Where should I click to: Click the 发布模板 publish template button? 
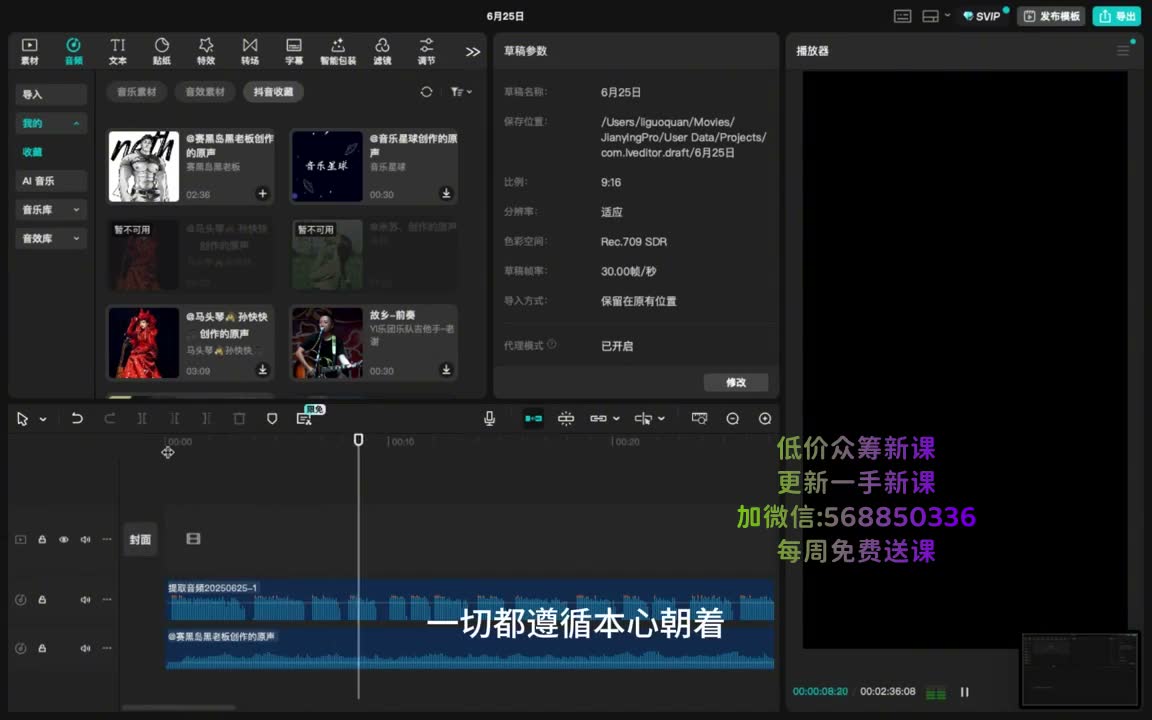point(1051,15)
